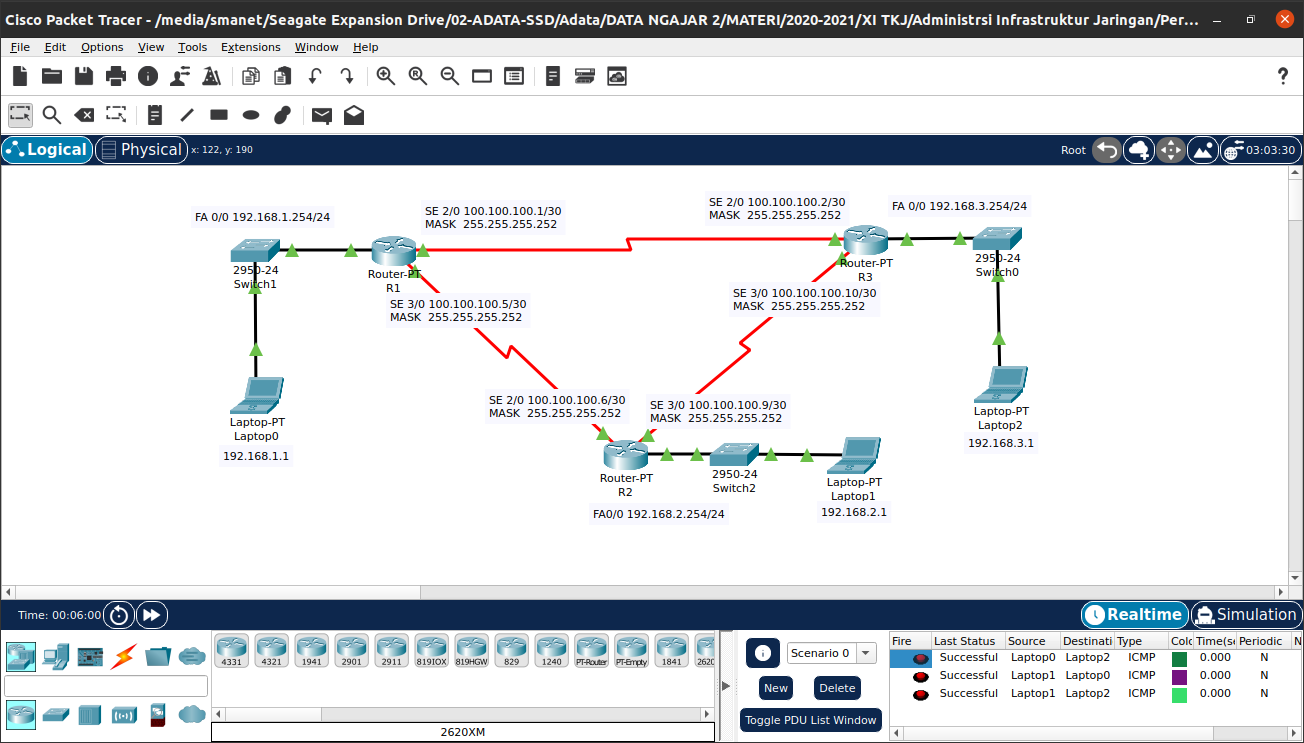1304x743 pixels.
Task: Open the Options menu
Action: pyautogui.click(x=102, y=47)
